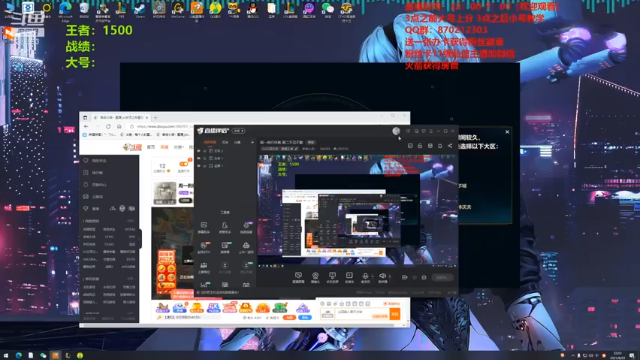Click start streaming button at bottom right
640x360 pixels.
pyautogui.click(x=442, y=278)
